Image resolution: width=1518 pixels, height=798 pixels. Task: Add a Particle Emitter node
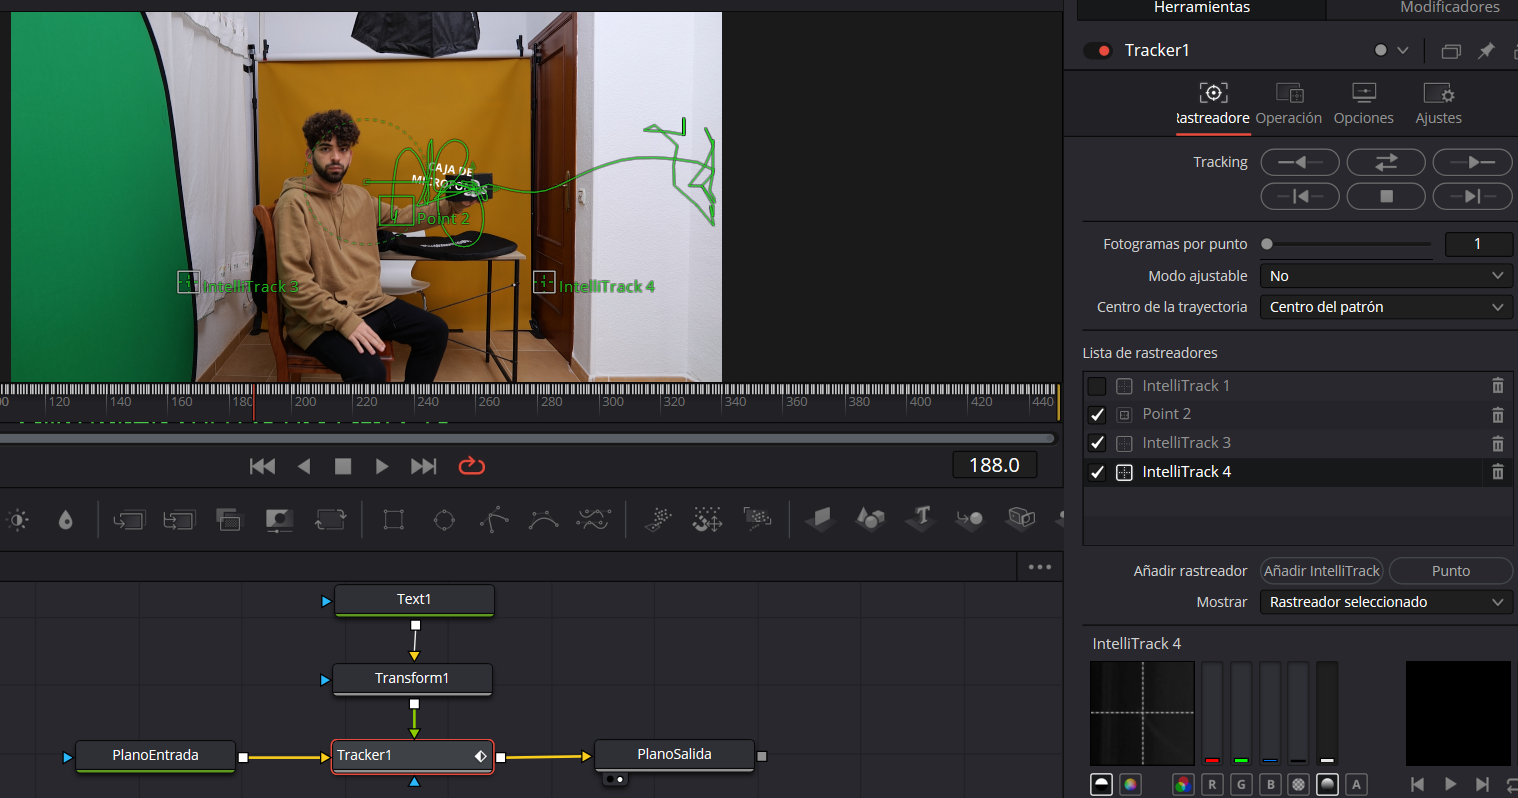coord(657,519)
